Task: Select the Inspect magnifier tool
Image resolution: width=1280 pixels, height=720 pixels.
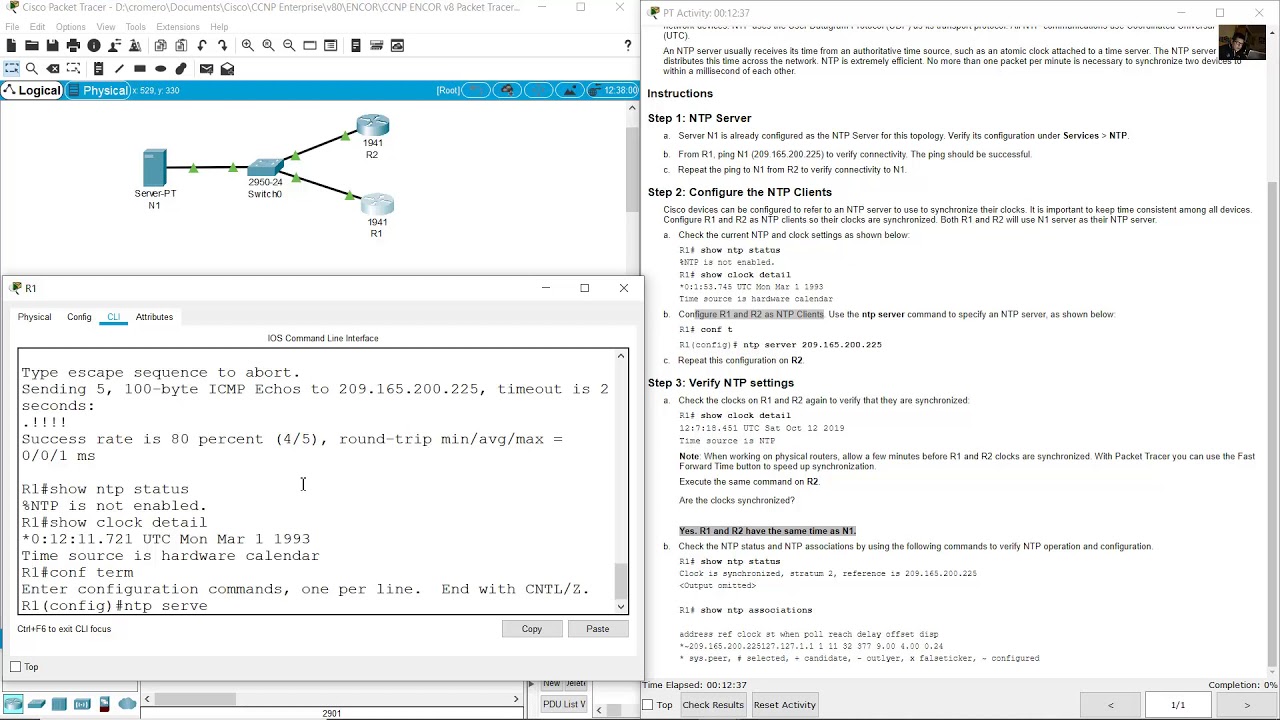Action: pyautogui.click(x=32, y=69)
